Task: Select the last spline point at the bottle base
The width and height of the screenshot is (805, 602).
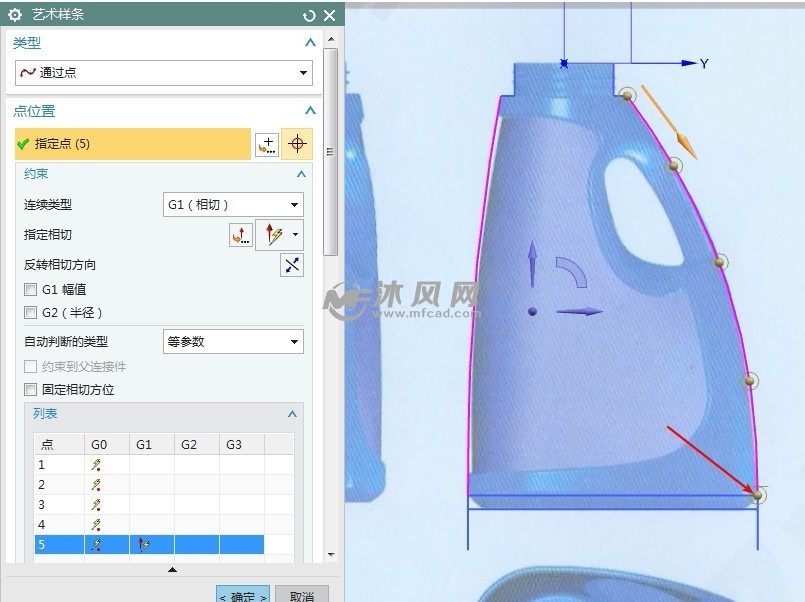Action: pos(758,495)
